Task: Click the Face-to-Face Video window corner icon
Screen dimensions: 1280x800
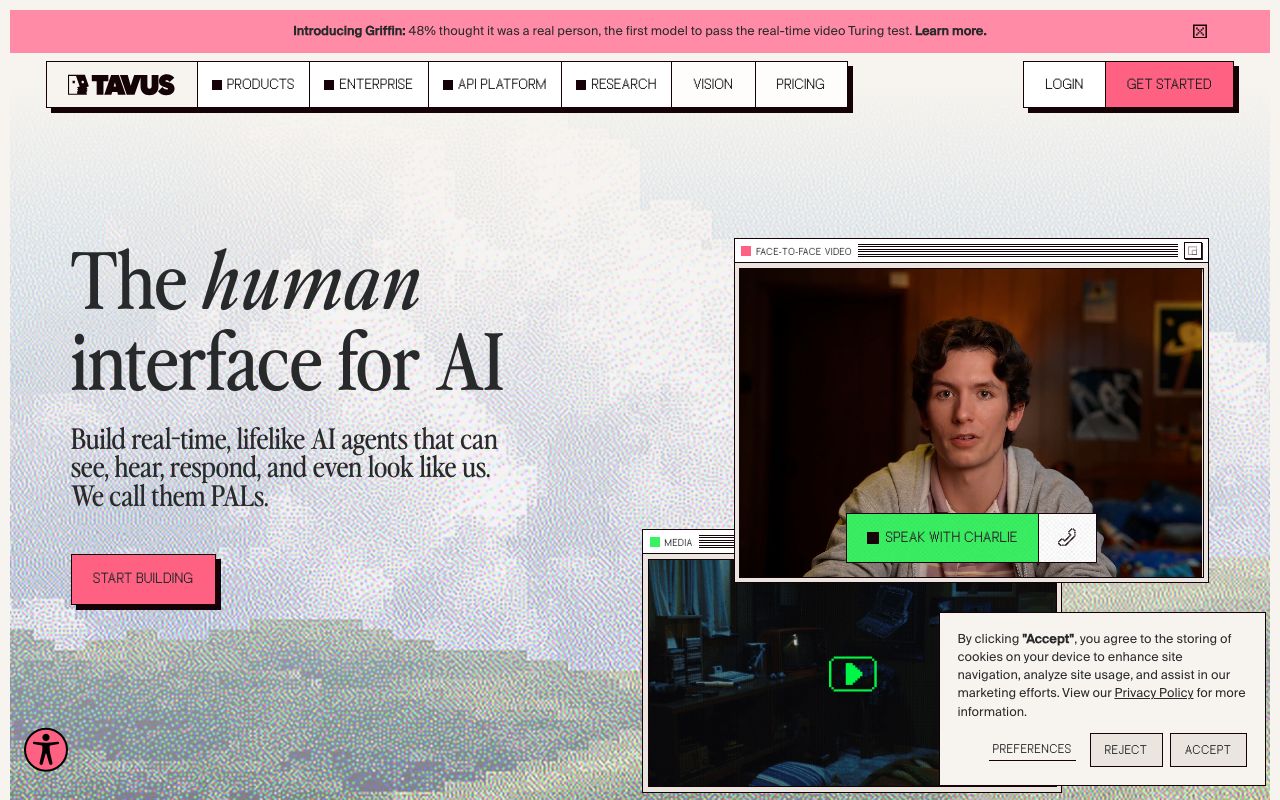Action: click(x=1193, y=251)
